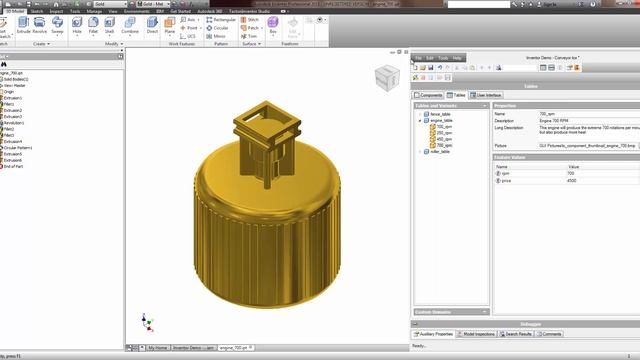The height and width of the screenshot is (360, 640).
Task: Switch to the User Interface tab
Action: pos(486,95)
